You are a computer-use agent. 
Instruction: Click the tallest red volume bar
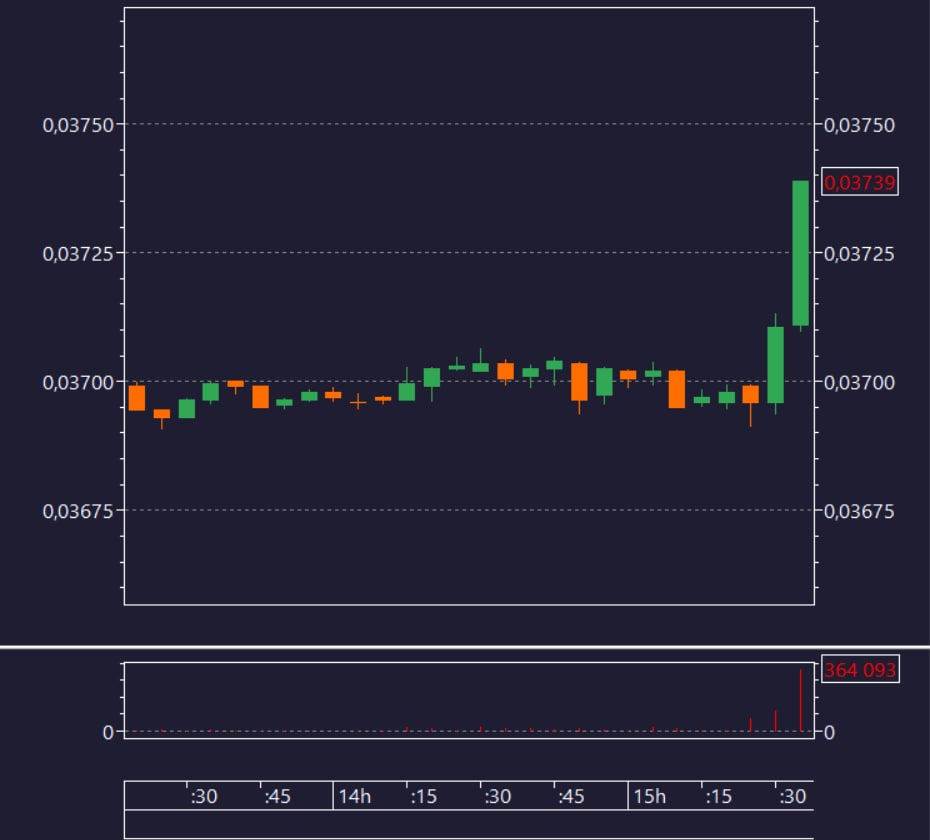point(801,701)
